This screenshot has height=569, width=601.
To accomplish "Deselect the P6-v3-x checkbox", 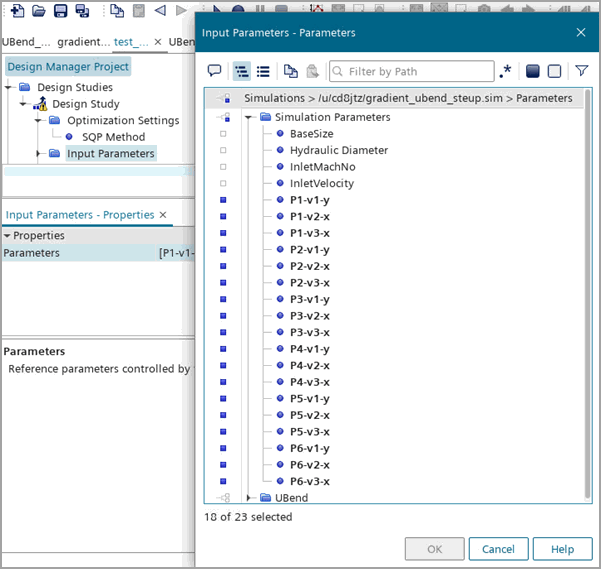I will 223,481.
